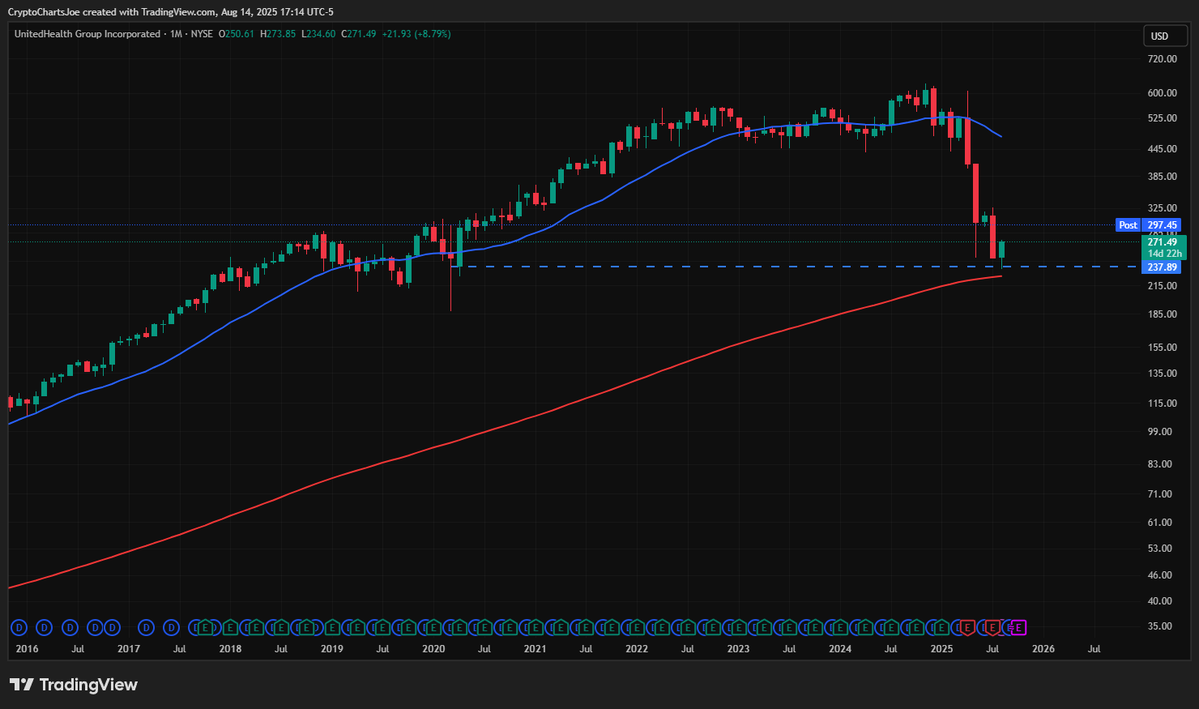1199x709 pixels.
Task: Click the 215.00 price axis label
Action: pos(1162,286)
